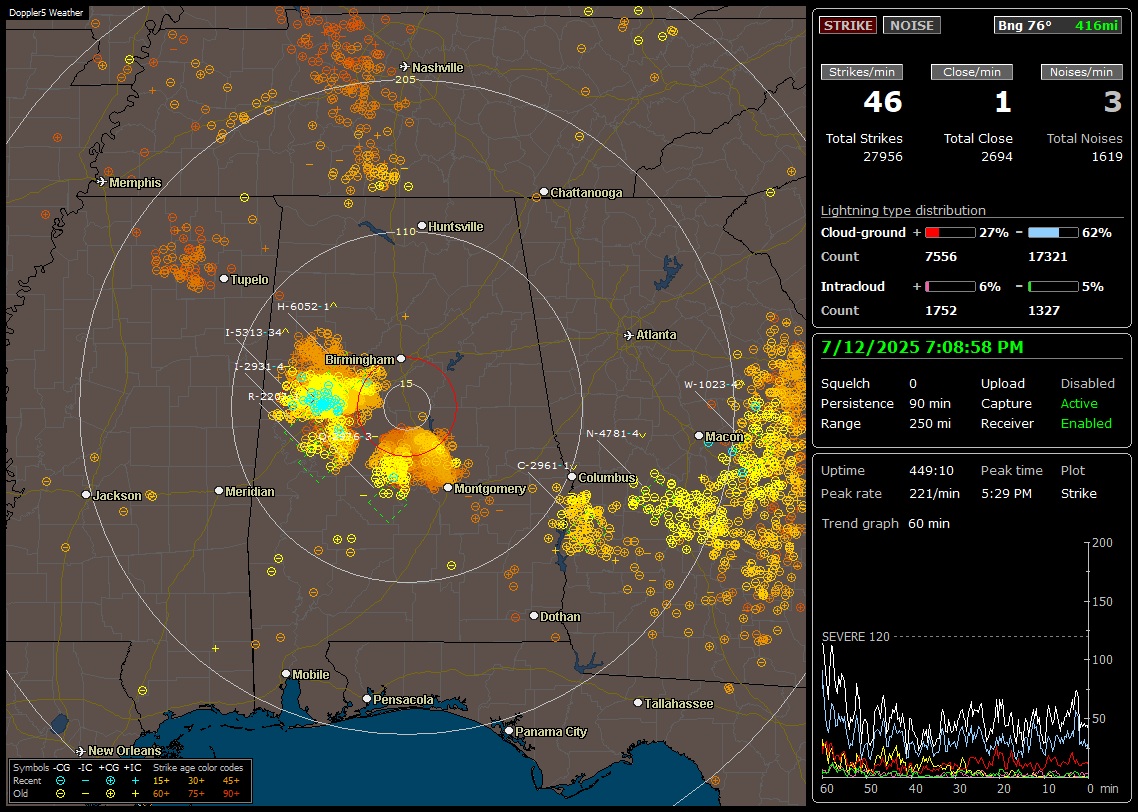
Task: Click the Total Close value 2694
Action: (x=996, y=156)
